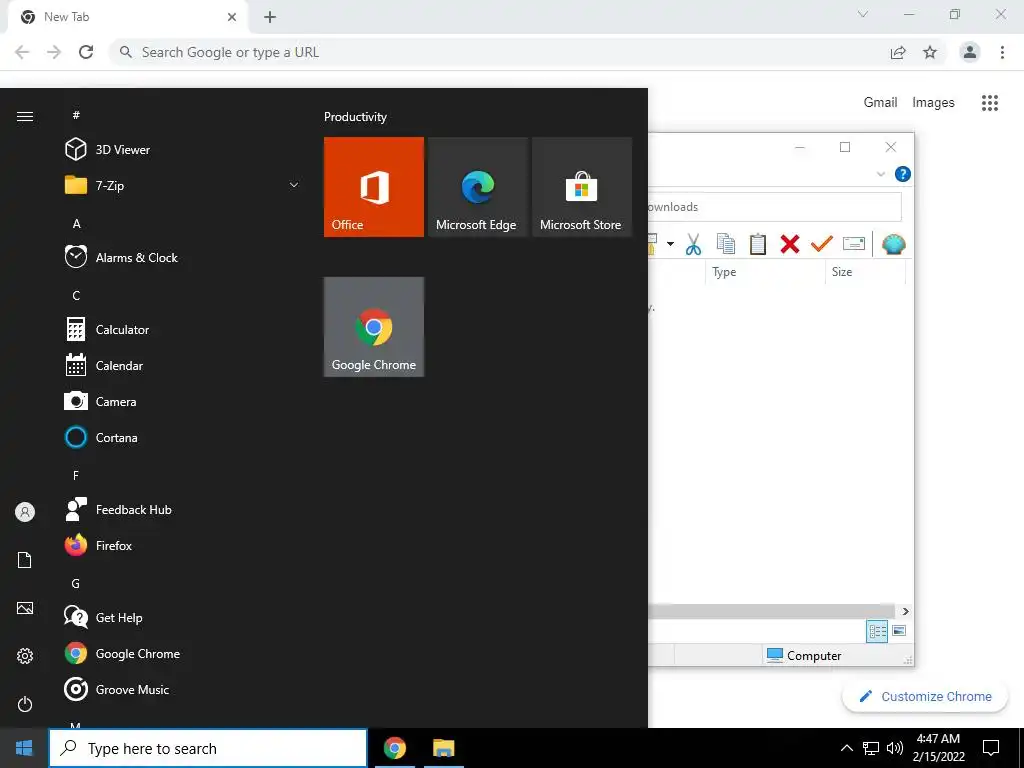This screenshot has height=768, width=1024.
Task: Open File Explorer on the taskbar
Action: click(x=443, y=748)
